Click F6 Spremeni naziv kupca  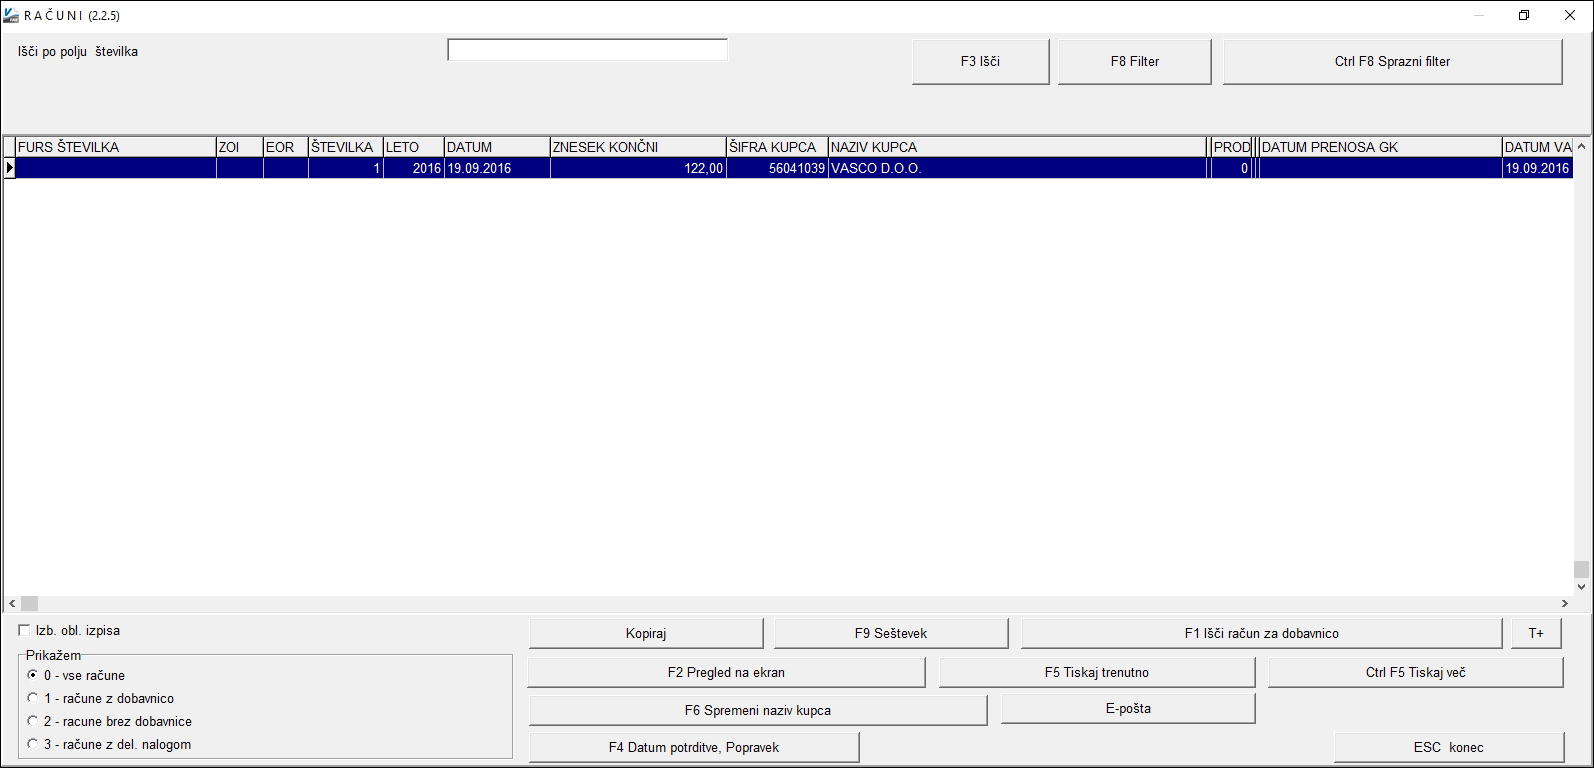[757, 710]
